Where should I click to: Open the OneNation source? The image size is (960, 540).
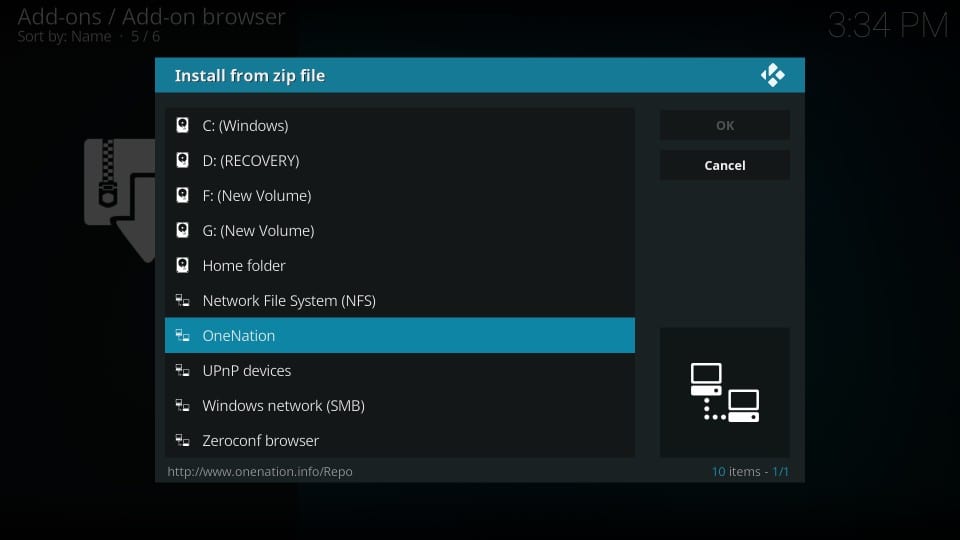click(400, 336)
